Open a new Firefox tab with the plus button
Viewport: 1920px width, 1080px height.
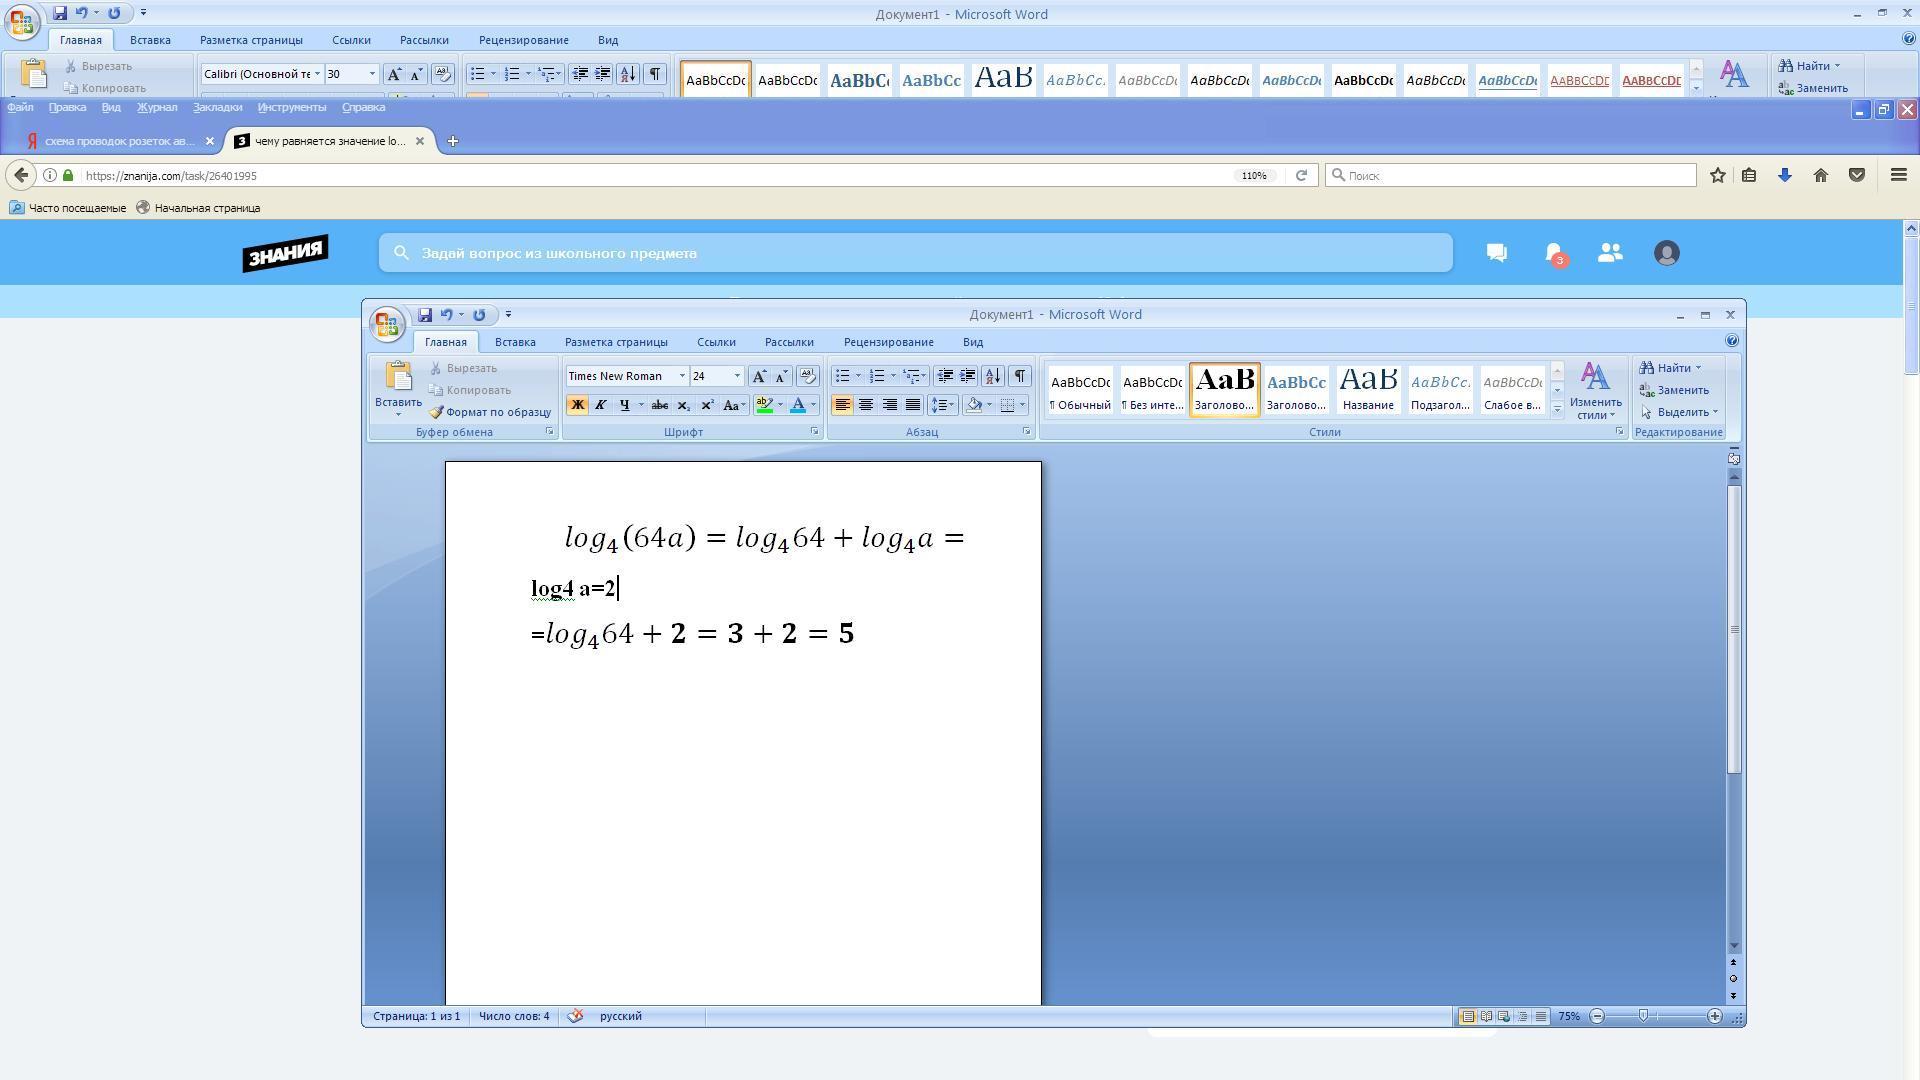pyautogui.click(x=452, y=141)
